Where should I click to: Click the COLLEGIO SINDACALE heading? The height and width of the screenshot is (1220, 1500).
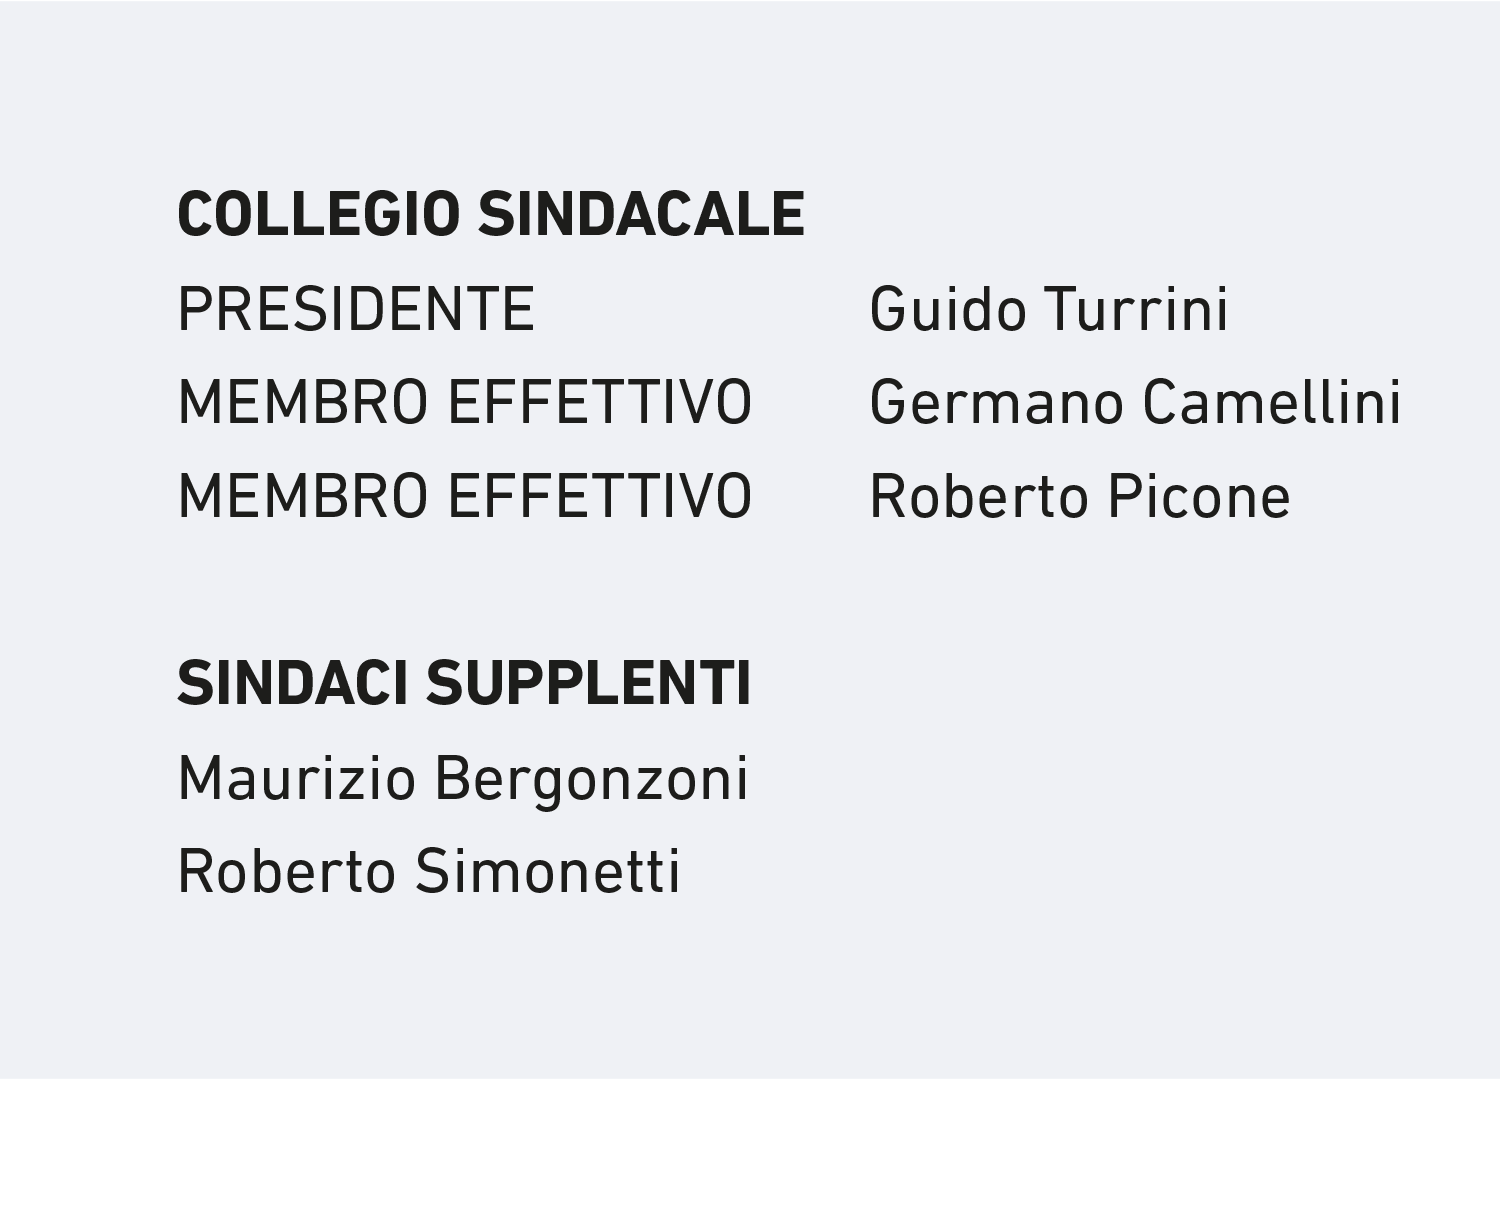[491, 214]
